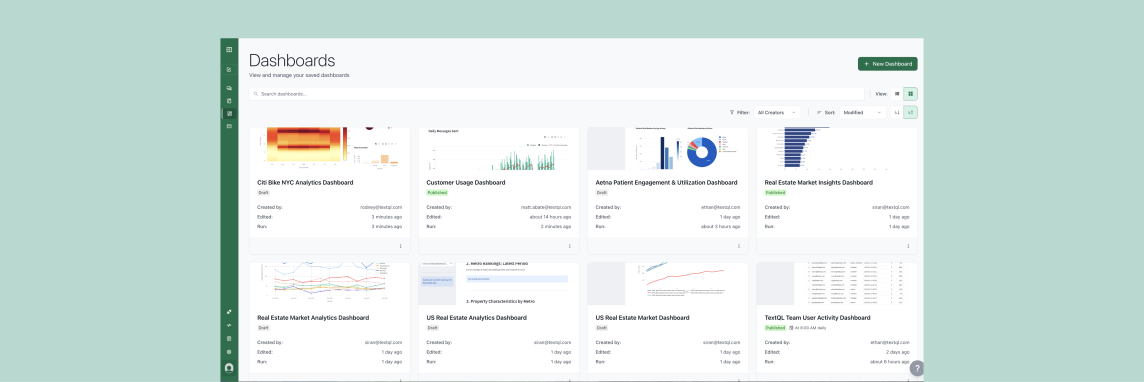Screen dimensions: 1144x382
Task: Open TextQL Team User Activity Dashboard title
Action: click(x=818, y=318)
